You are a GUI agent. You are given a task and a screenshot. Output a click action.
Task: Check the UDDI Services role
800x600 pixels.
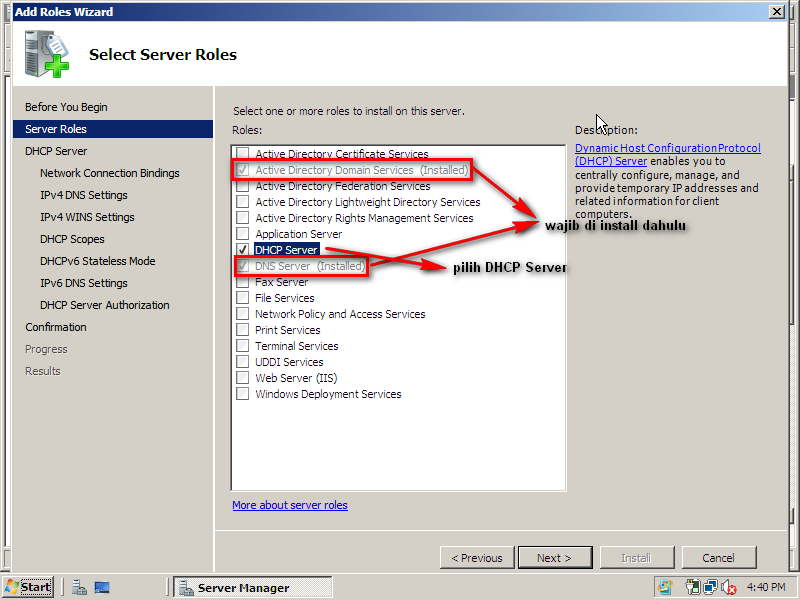point(242,362)
